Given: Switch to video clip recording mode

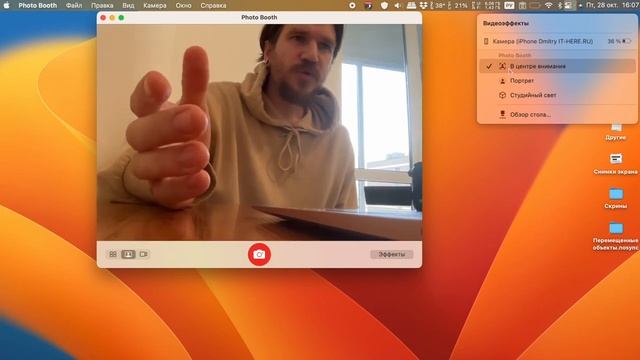Looking at the screenshot, I should (x=144, y=254).
